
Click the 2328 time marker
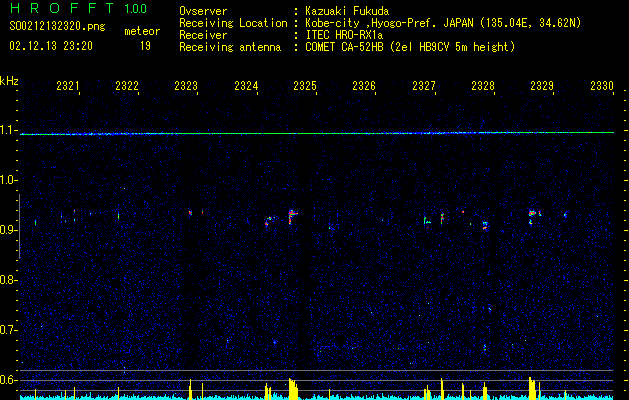click(x=483, y=87)
